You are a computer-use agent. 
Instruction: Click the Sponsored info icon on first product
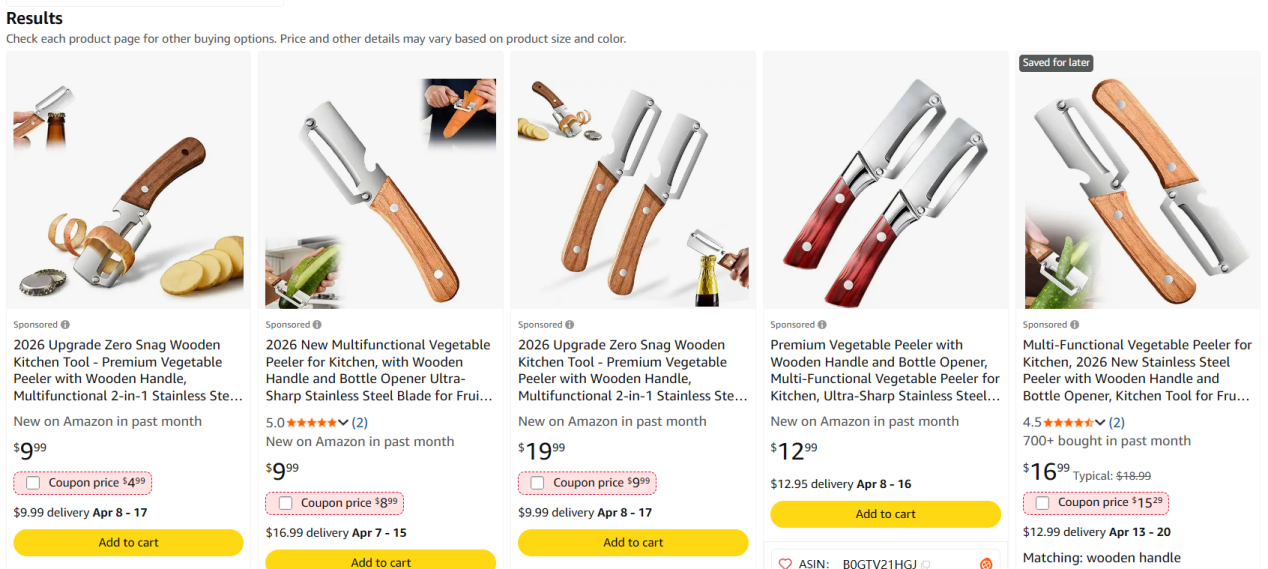click(66, 325)
